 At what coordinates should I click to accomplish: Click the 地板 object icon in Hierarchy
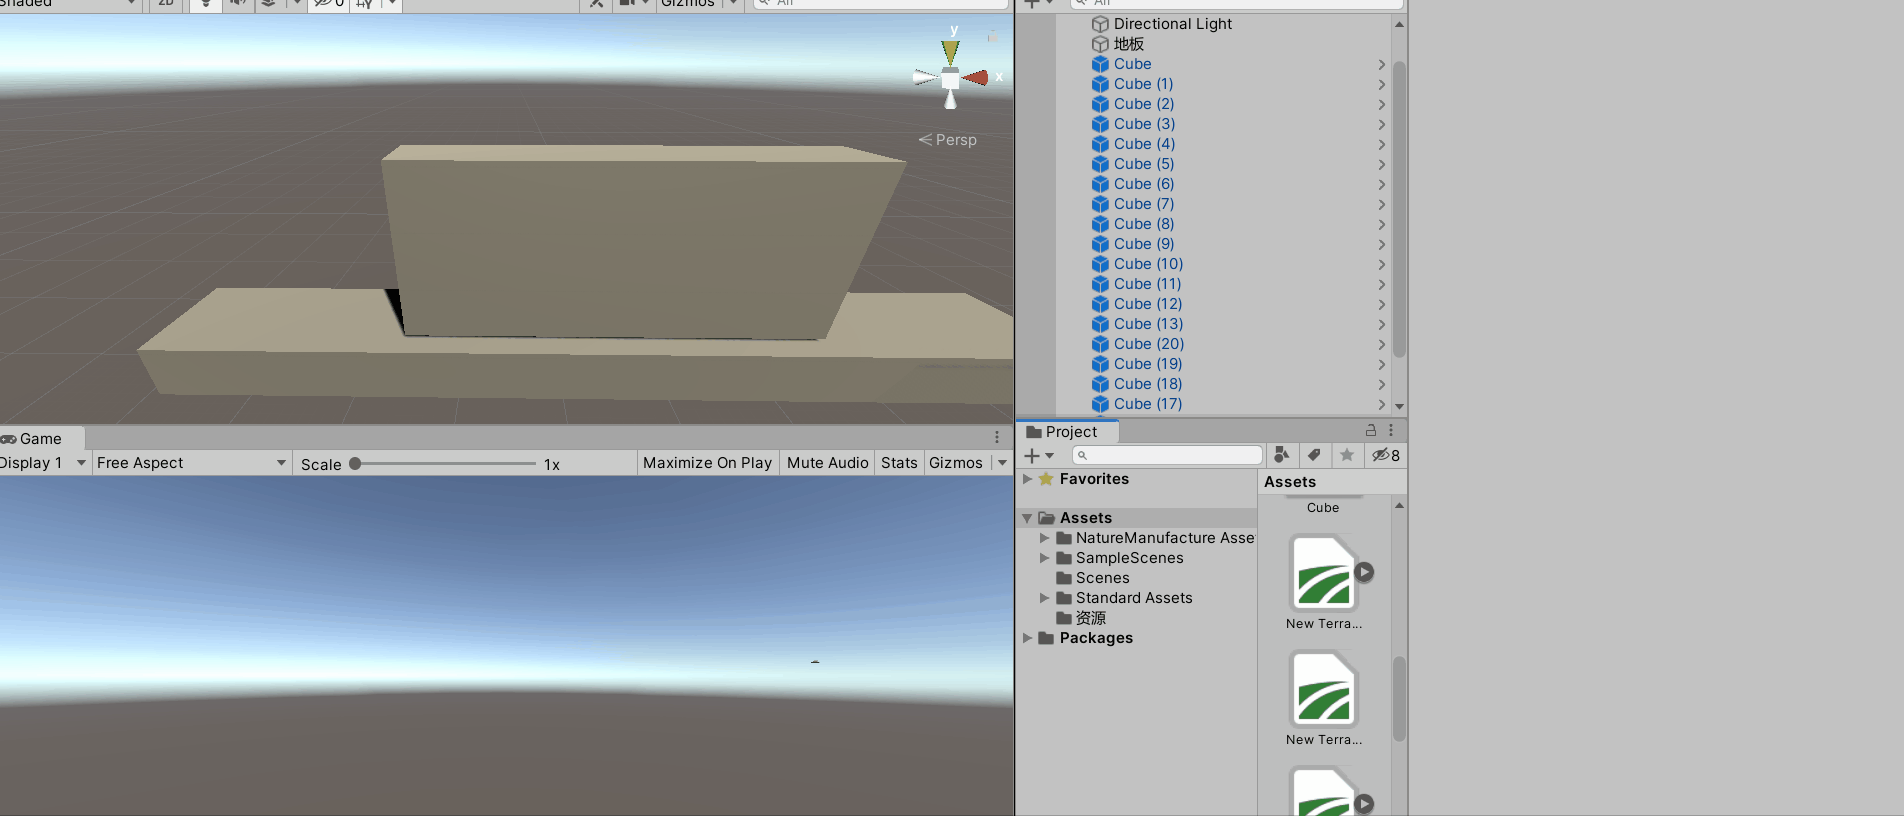(x=1100, y=44)
